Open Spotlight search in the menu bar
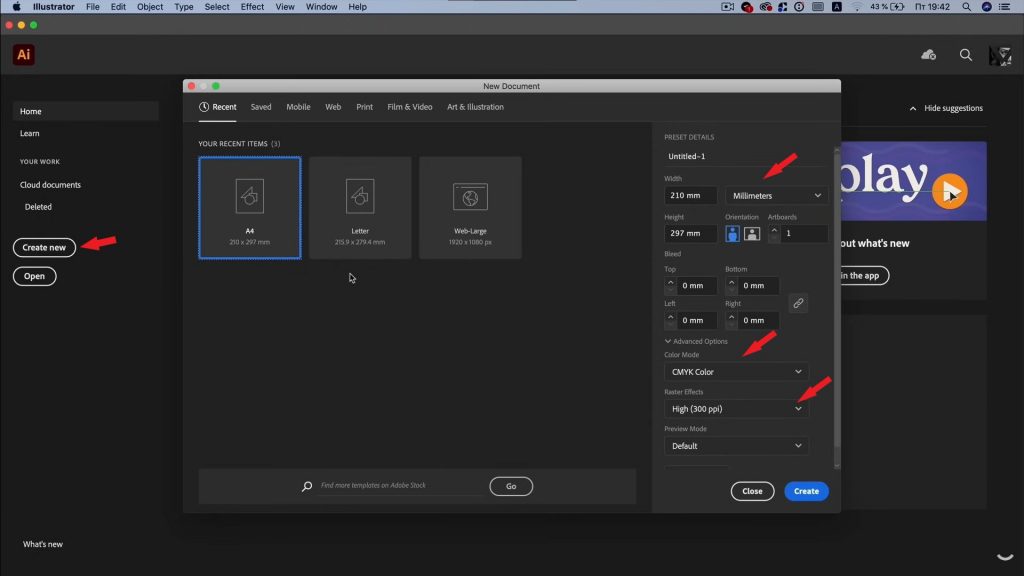 tap(967, 7)
